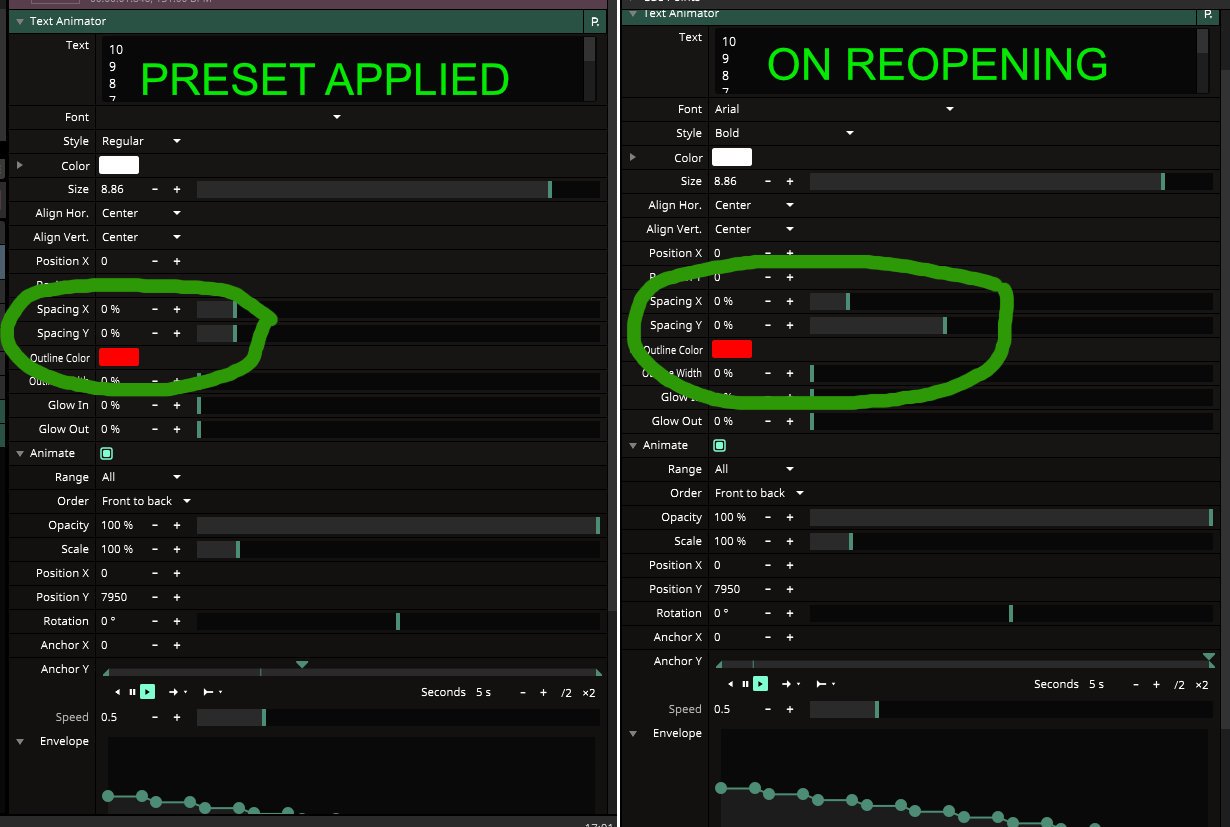The width and height of the screenshot is (1230, 827).
Task: Collapse the Text Animator section in the left panel
Action: (19, 21)
